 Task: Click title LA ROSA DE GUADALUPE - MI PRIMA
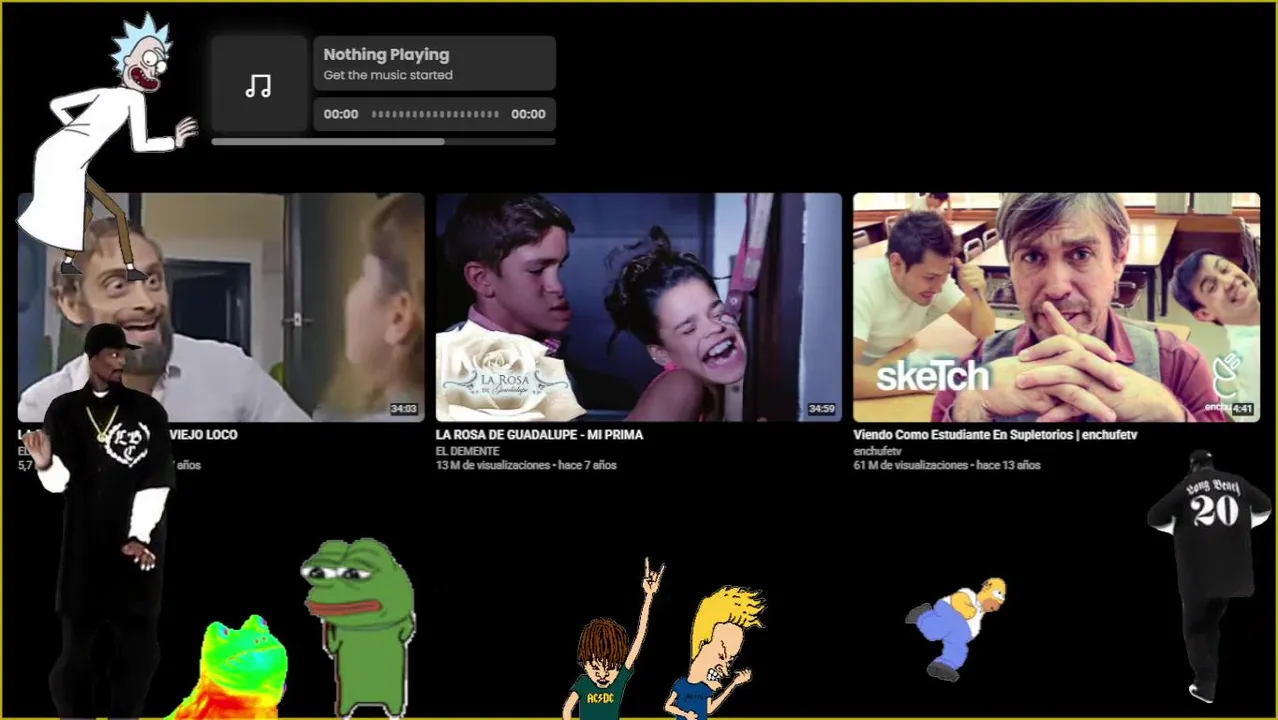coord(539,435)
